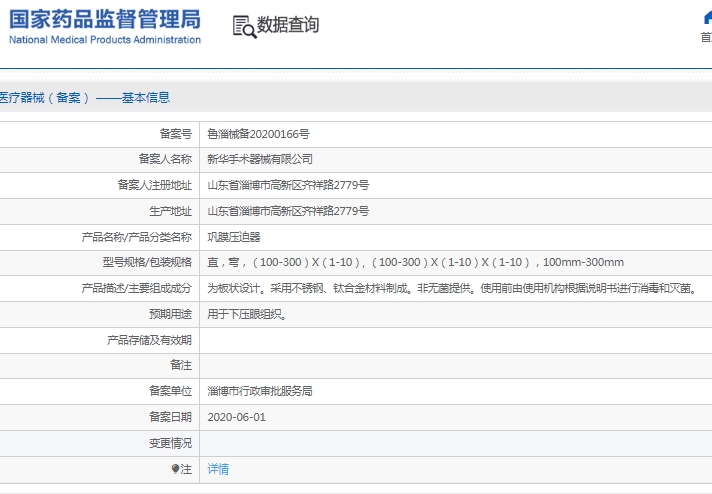712x494 pixels.
Task: Select the 医疗器械（备案）——基本信息 heading
Action: 84,98
